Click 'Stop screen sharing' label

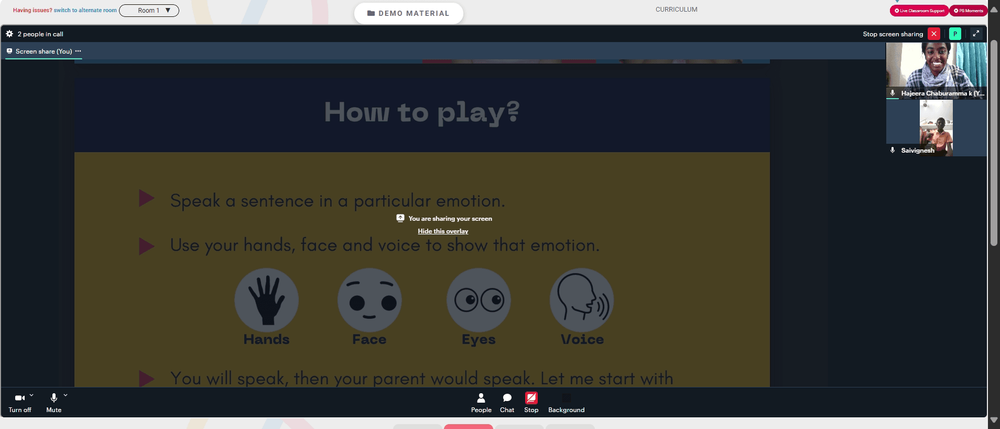(893, 34)
